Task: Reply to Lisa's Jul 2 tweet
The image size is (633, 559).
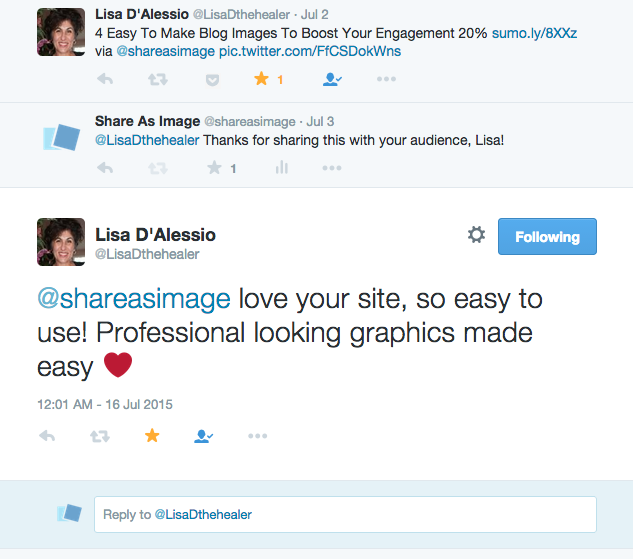Action: tap(105, 79)
